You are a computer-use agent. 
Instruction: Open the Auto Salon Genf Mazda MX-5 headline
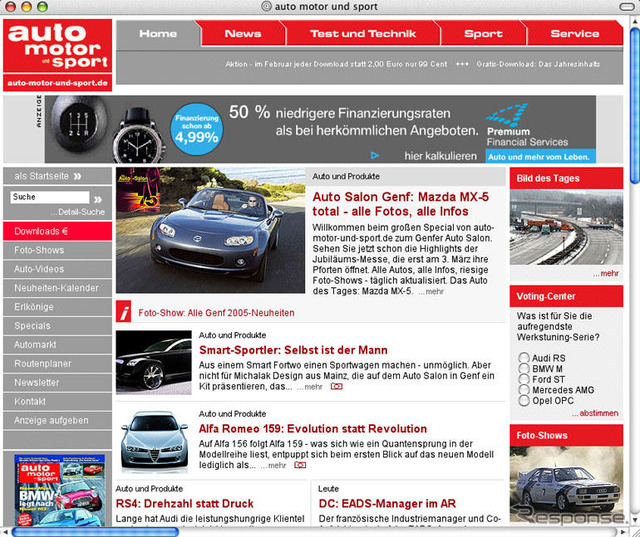coord(400,204)
